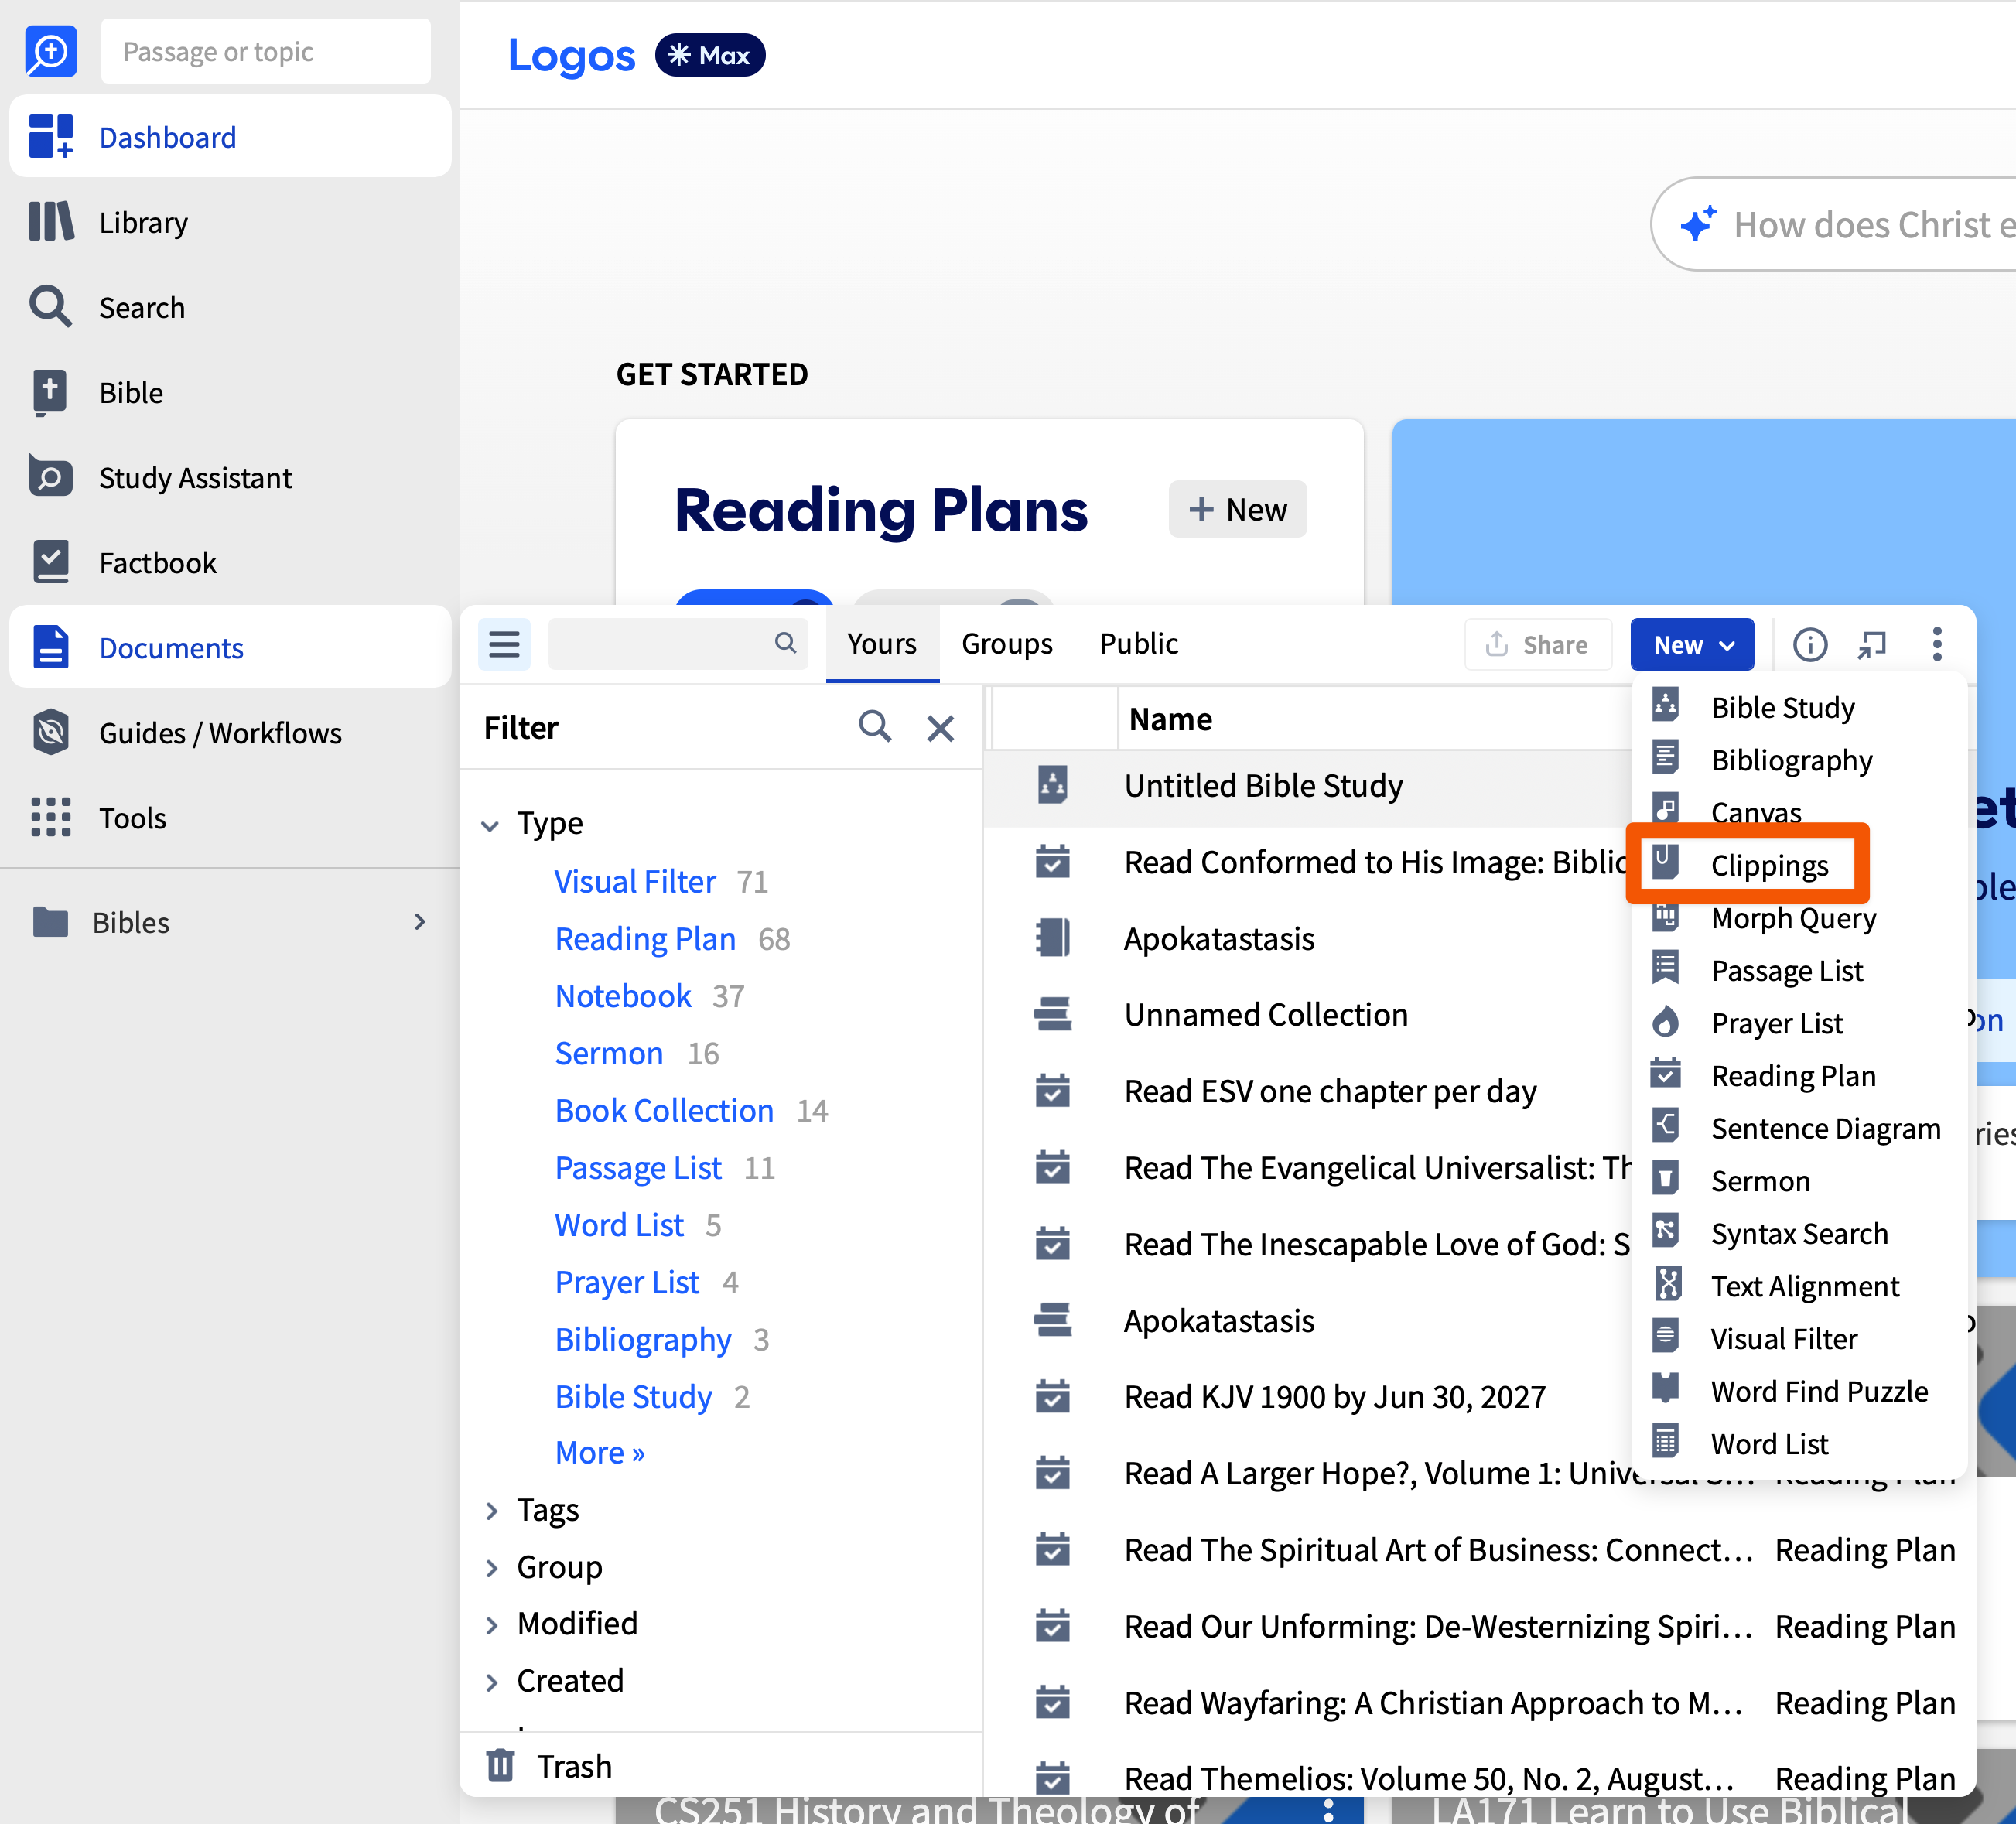
Task: Switch to the Groups tab
Action: (1007, 644)
